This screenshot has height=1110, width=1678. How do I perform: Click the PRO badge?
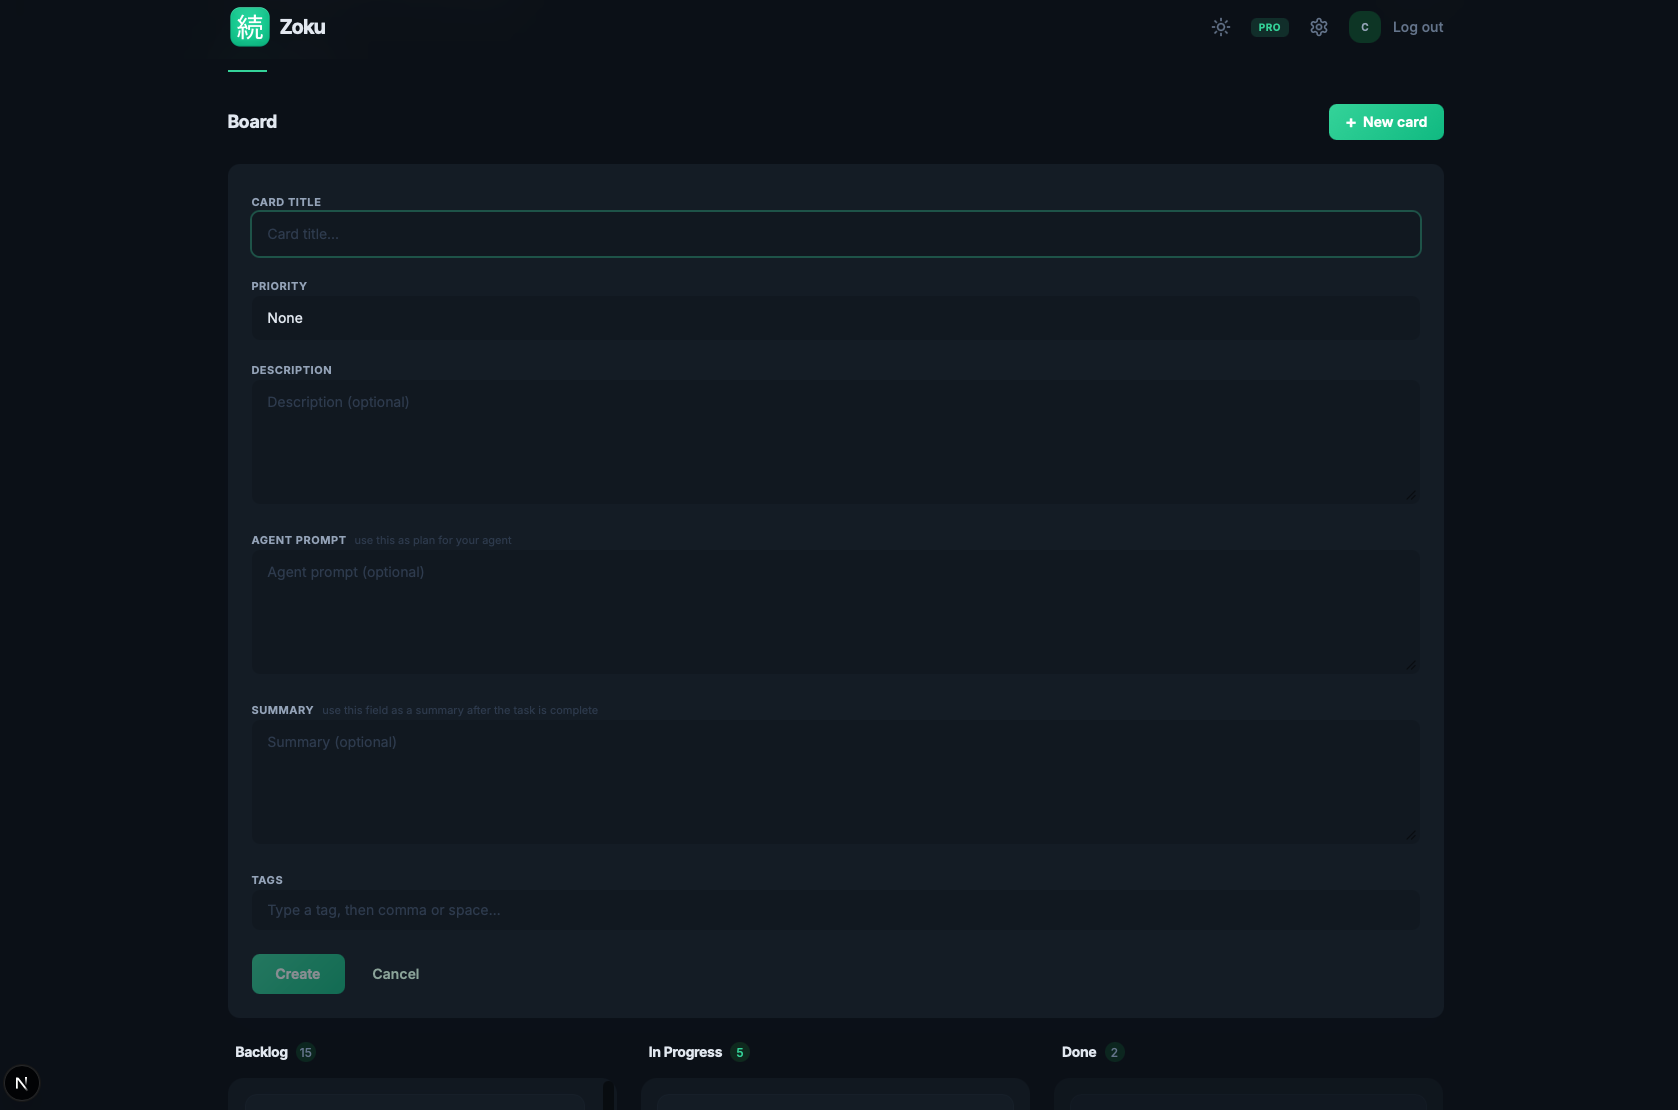(x=1269, y=27)
